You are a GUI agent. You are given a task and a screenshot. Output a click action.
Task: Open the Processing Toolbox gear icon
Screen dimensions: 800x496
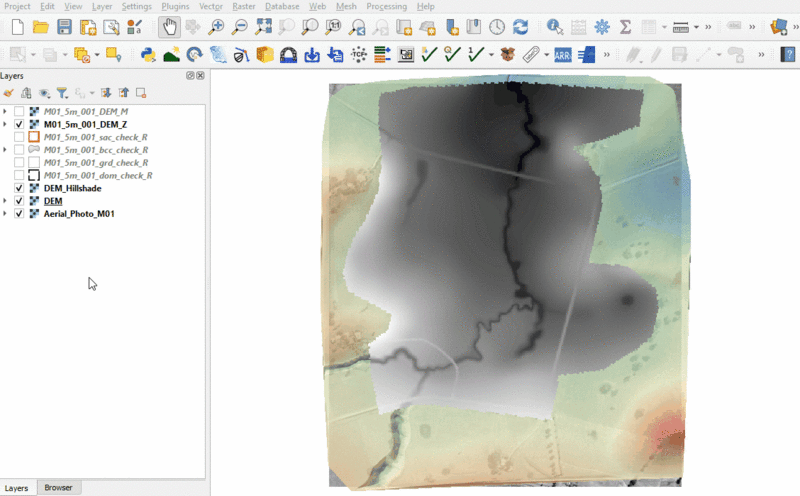[x=602, y=27]
